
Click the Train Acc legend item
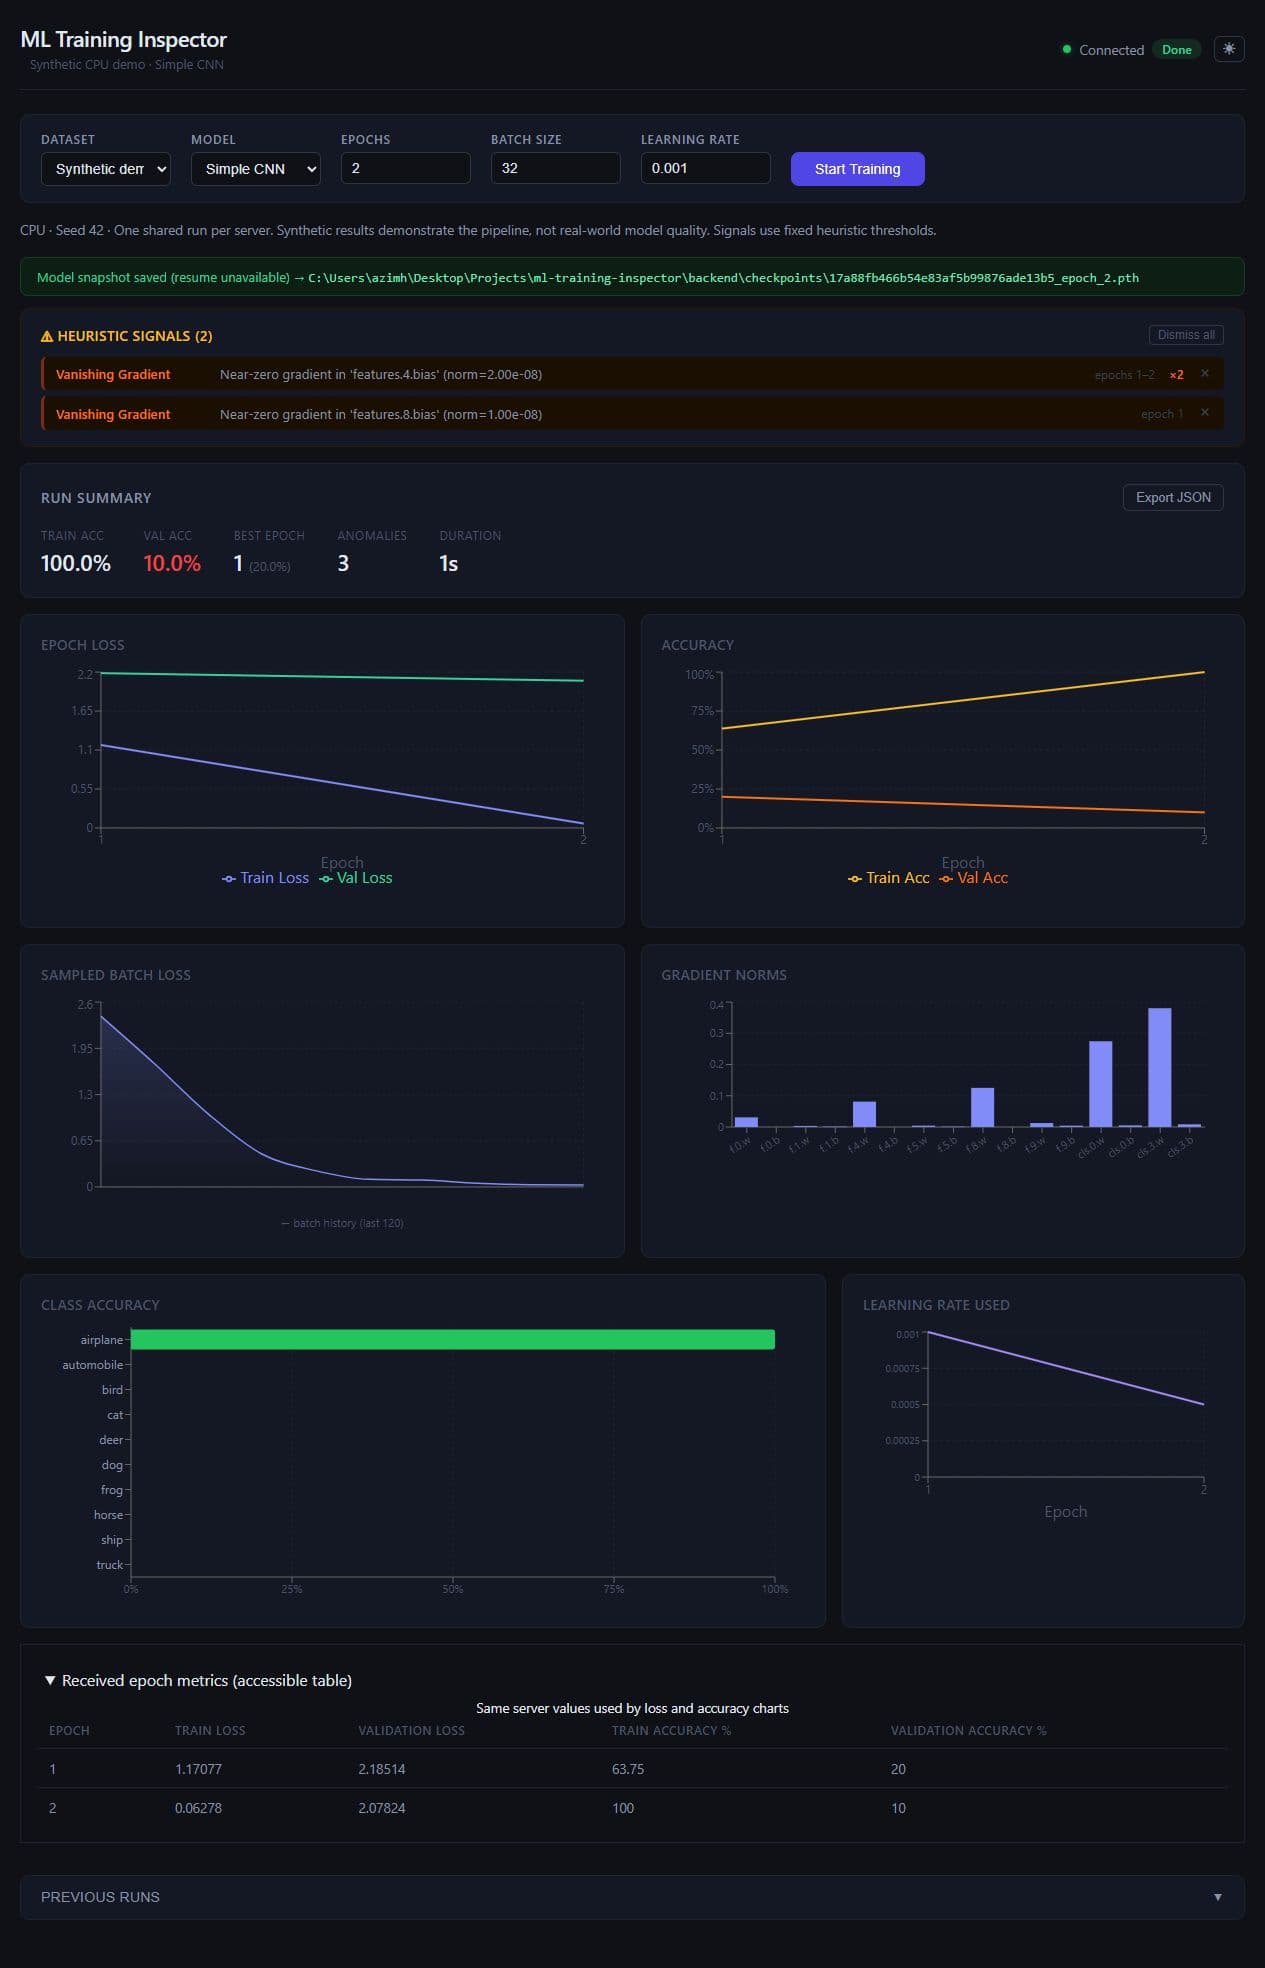(x=888, y=878)
